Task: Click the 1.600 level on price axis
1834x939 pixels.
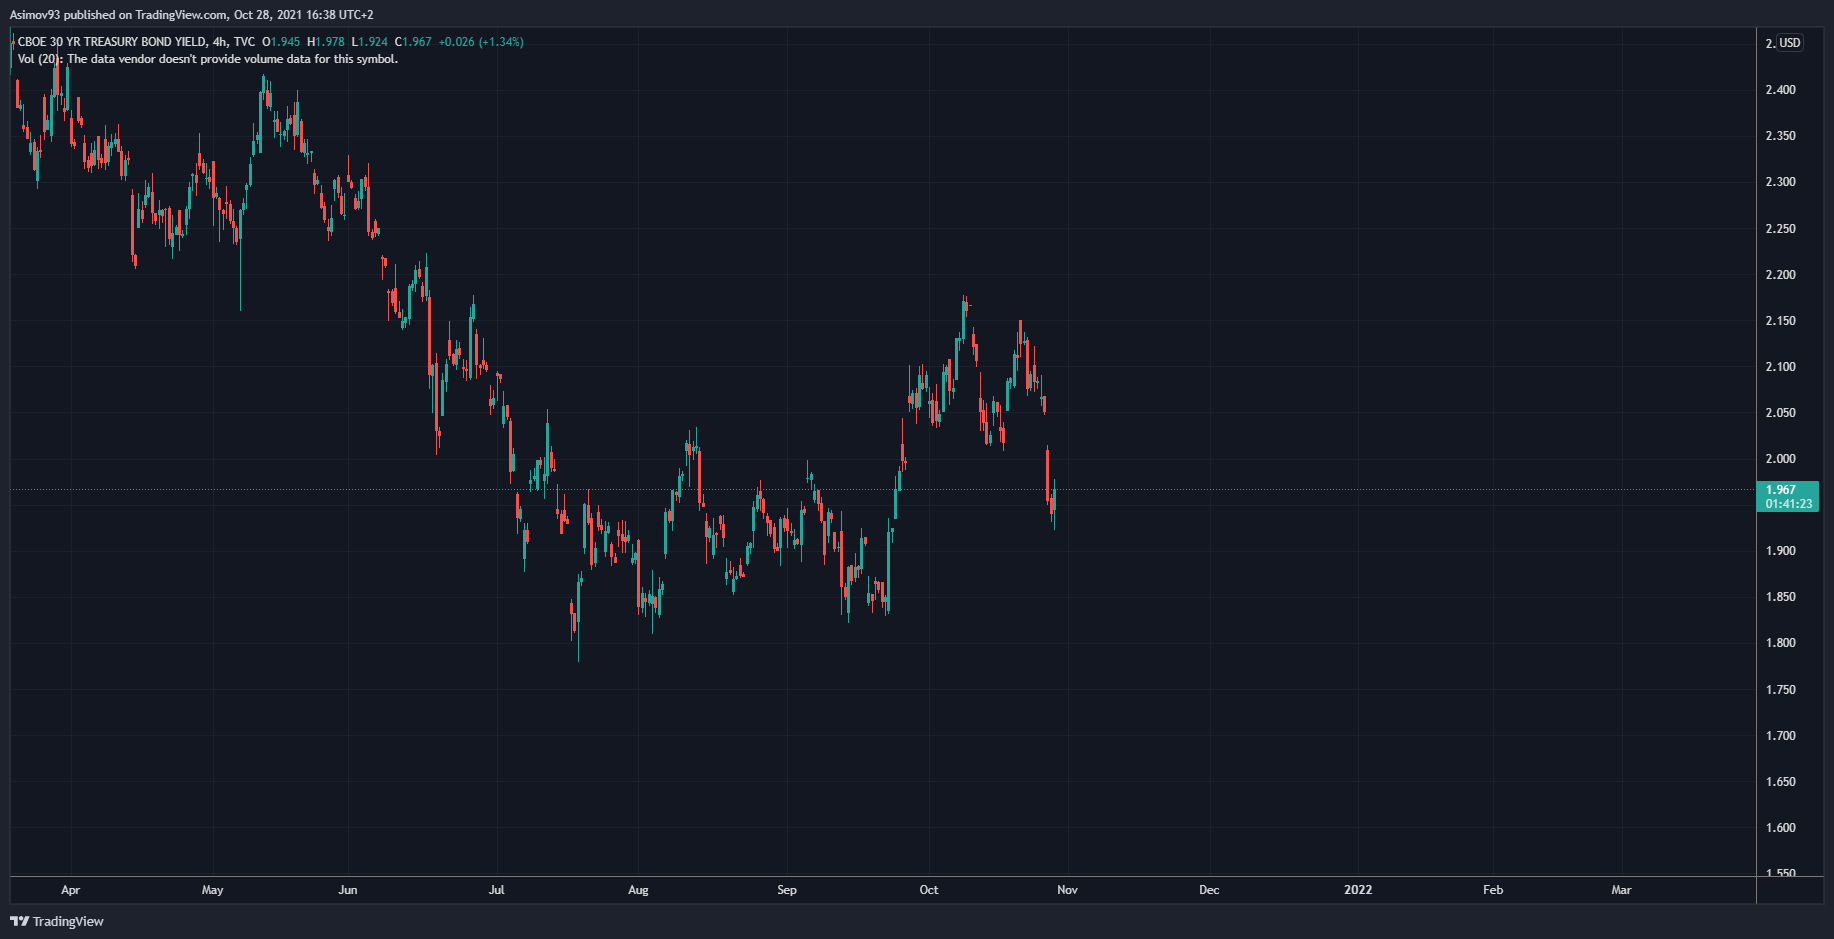Action: click(1780, 828)
